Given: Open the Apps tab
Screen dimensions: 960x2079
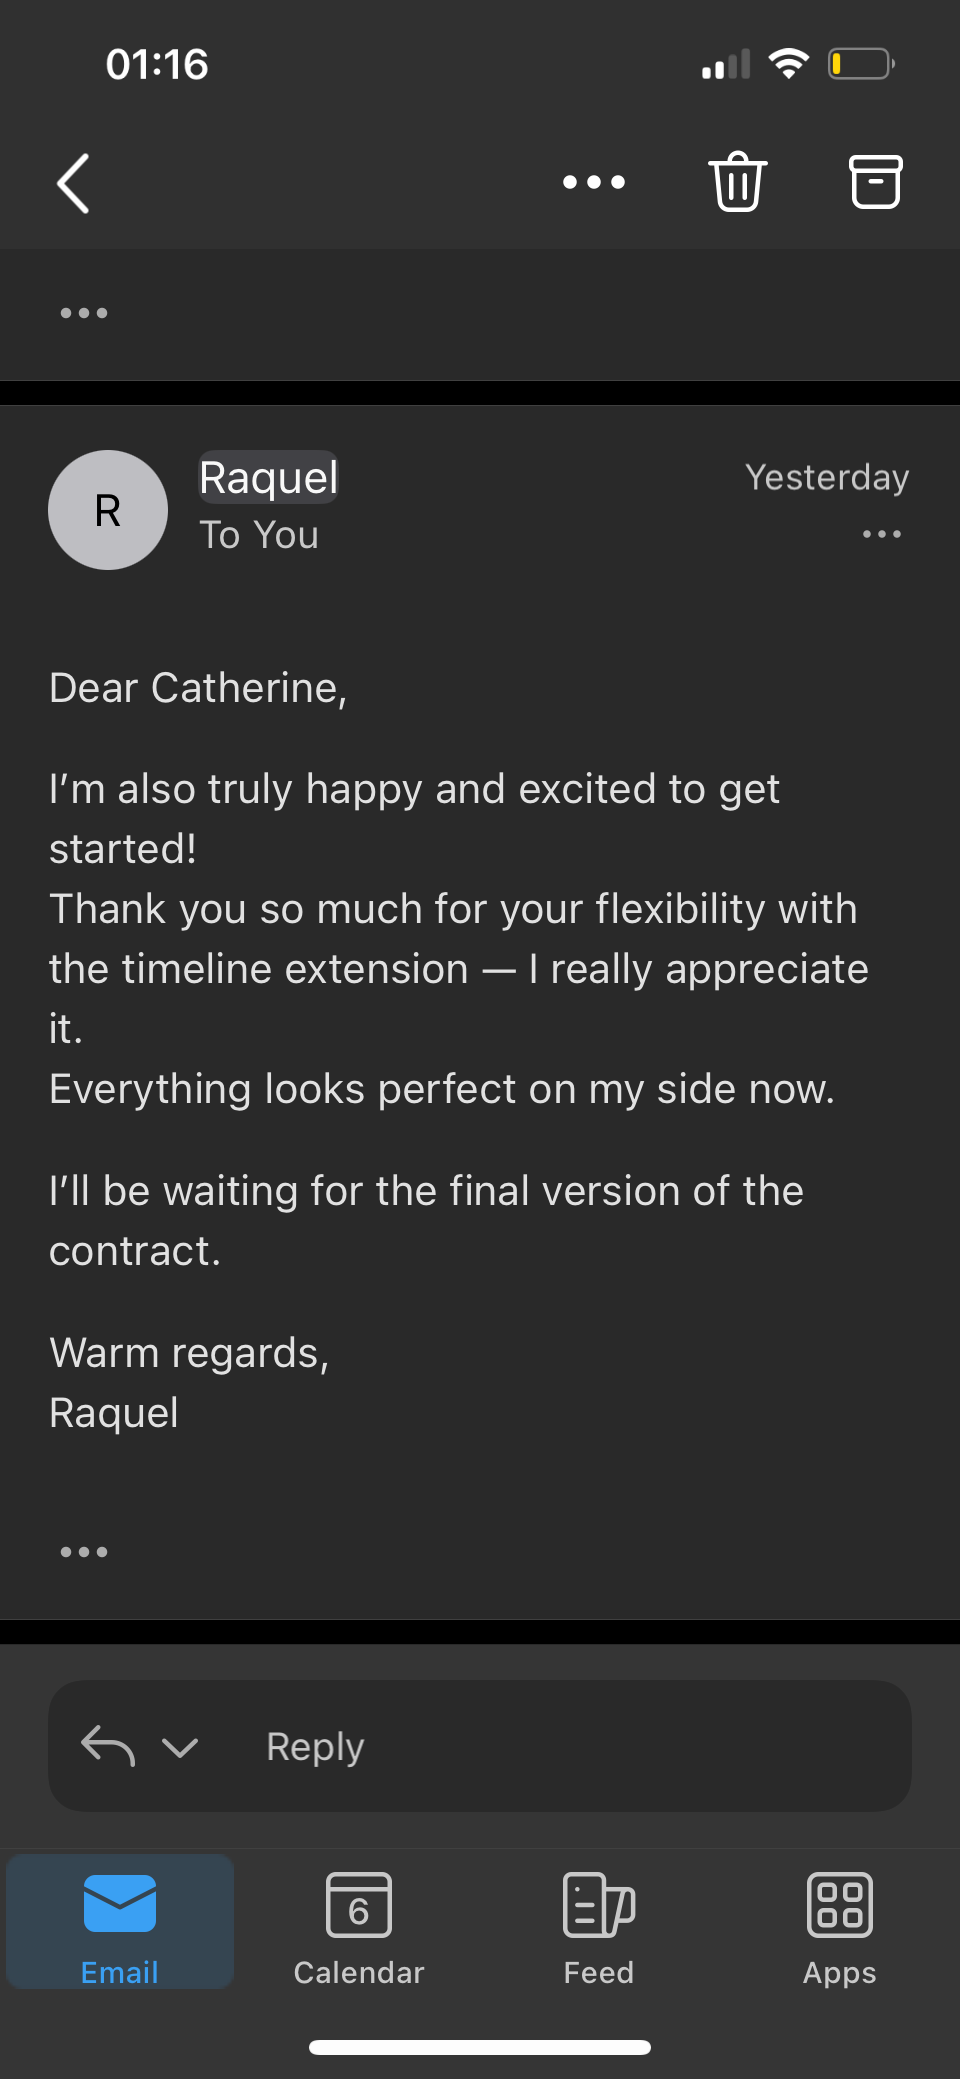Looking at the screenshot, I should (x=840, y=1928).
